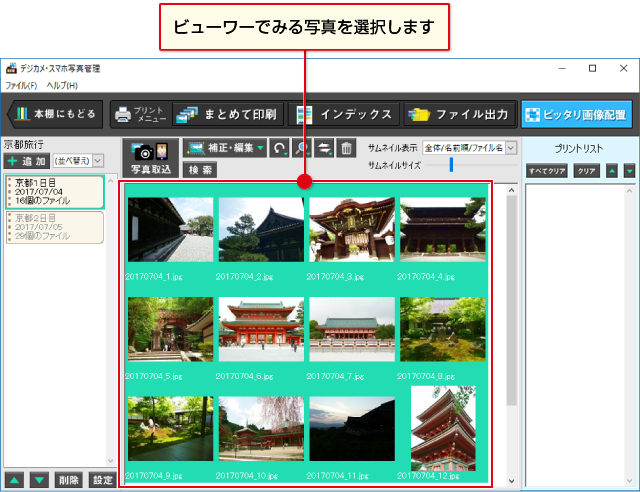Rotate the photo with the rotate icon
The width and height of the screenshot is (640, 492).
pos(279,148)
